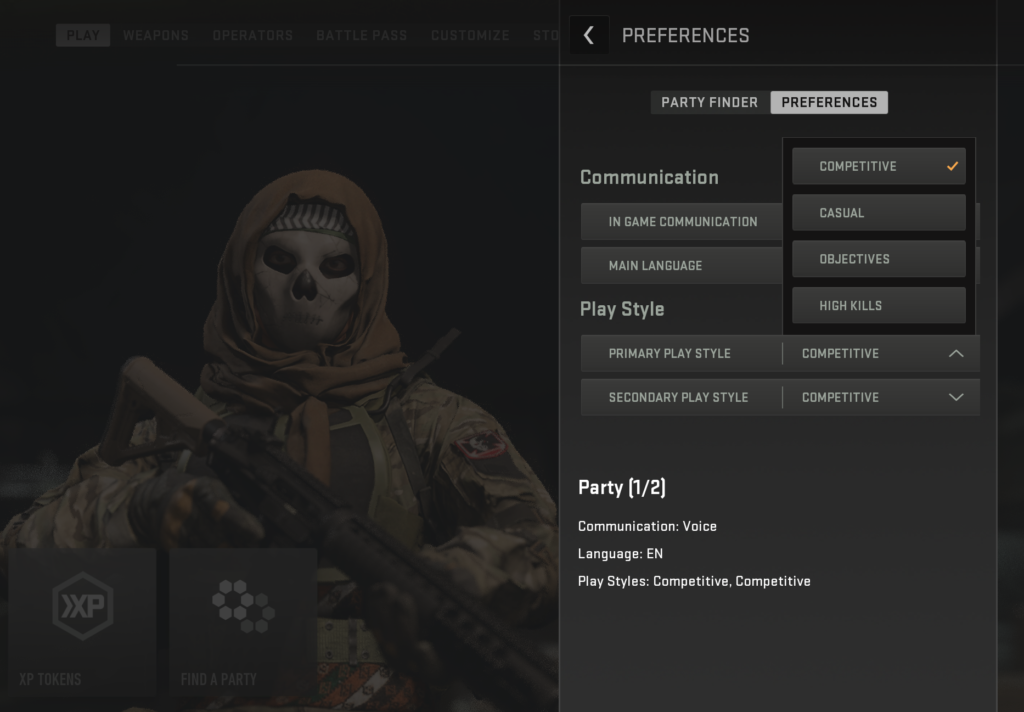Click the checkmark beside Competitive
This screenshot has width=1024, height=712.
tap(953, 166)
